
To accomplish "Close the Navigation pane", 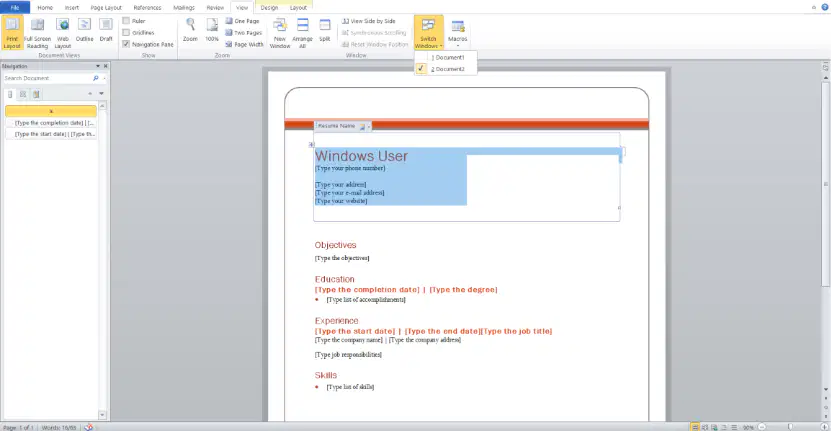I will [105, 66].
